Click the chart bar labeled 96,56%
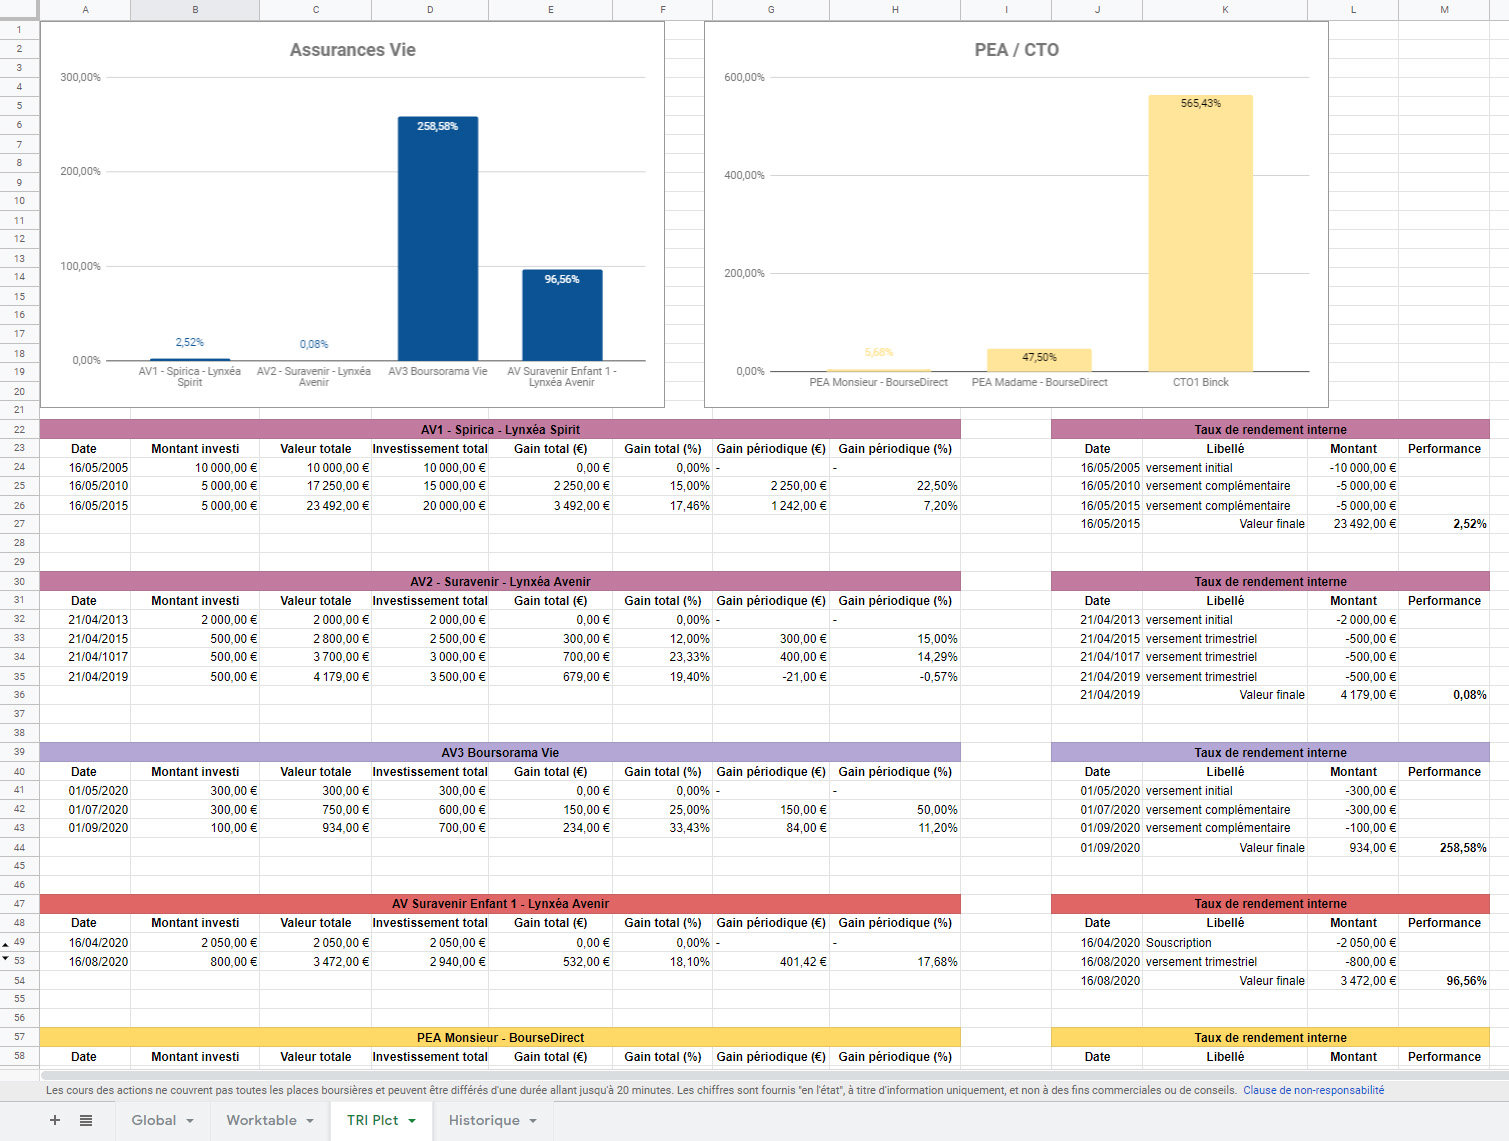This screenshot has width=1509, height=1141. pos(562,315)
